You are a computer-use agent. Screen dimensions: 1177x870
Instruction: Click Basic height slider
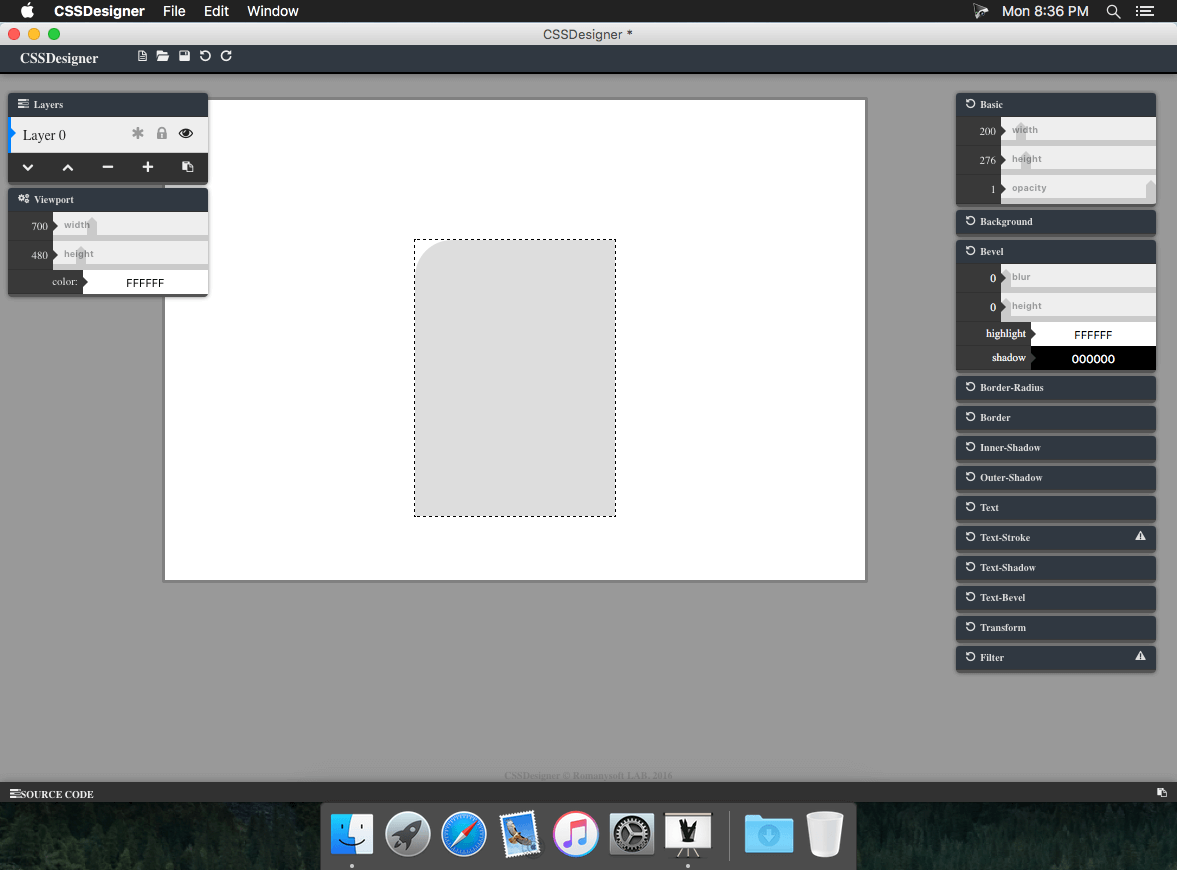pyautogui.click(x=1079, y=159)
